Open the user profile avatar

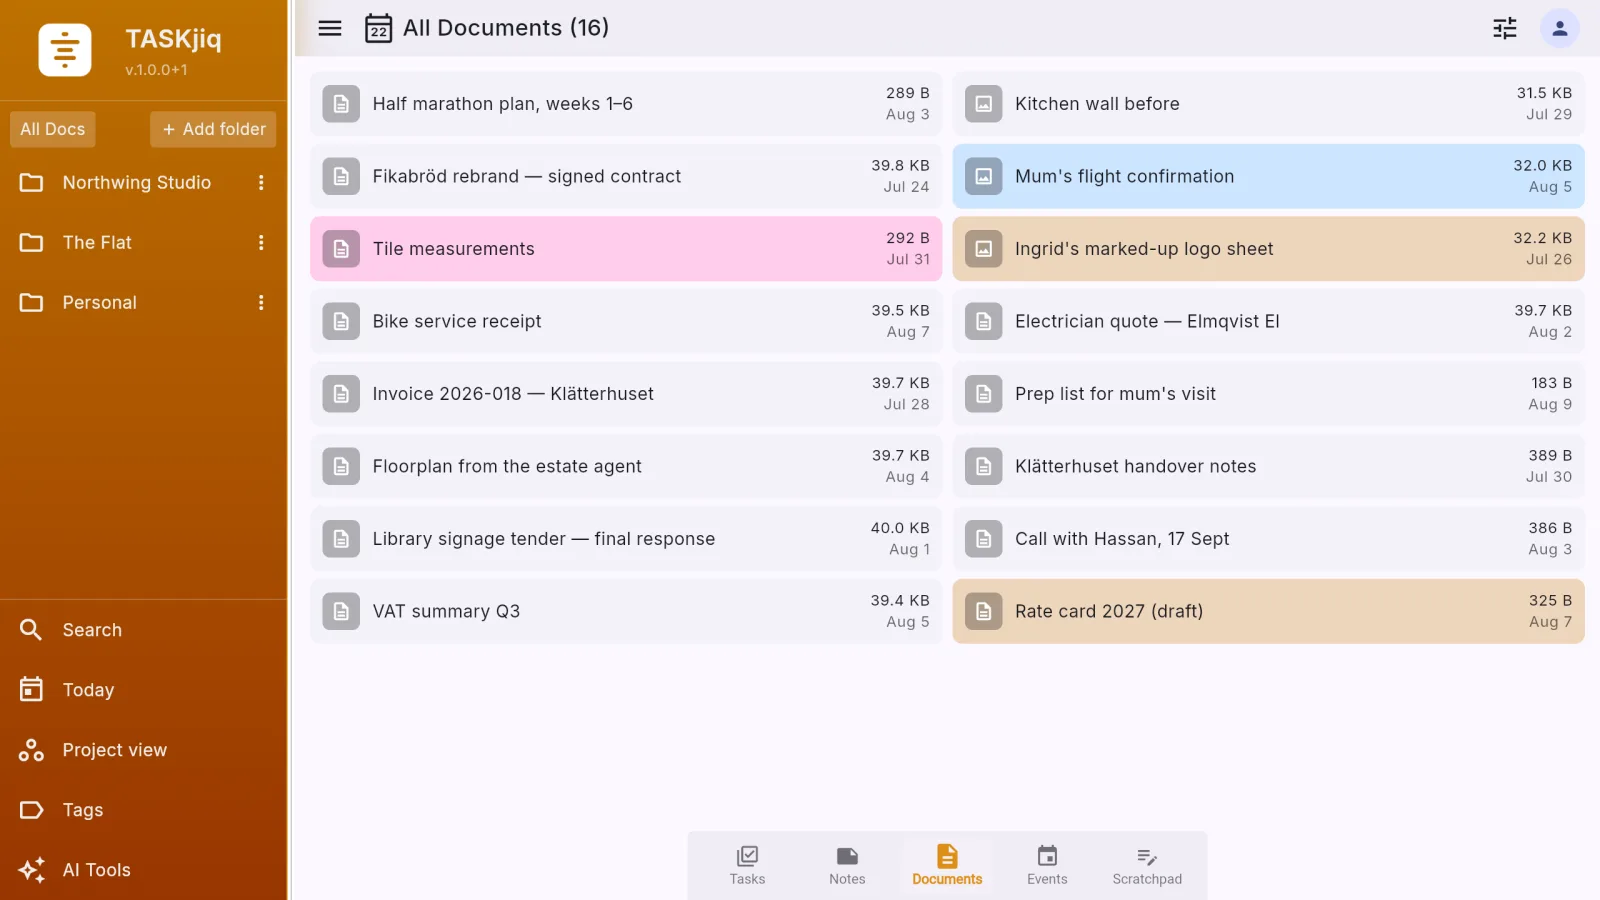coord(1560,28)
